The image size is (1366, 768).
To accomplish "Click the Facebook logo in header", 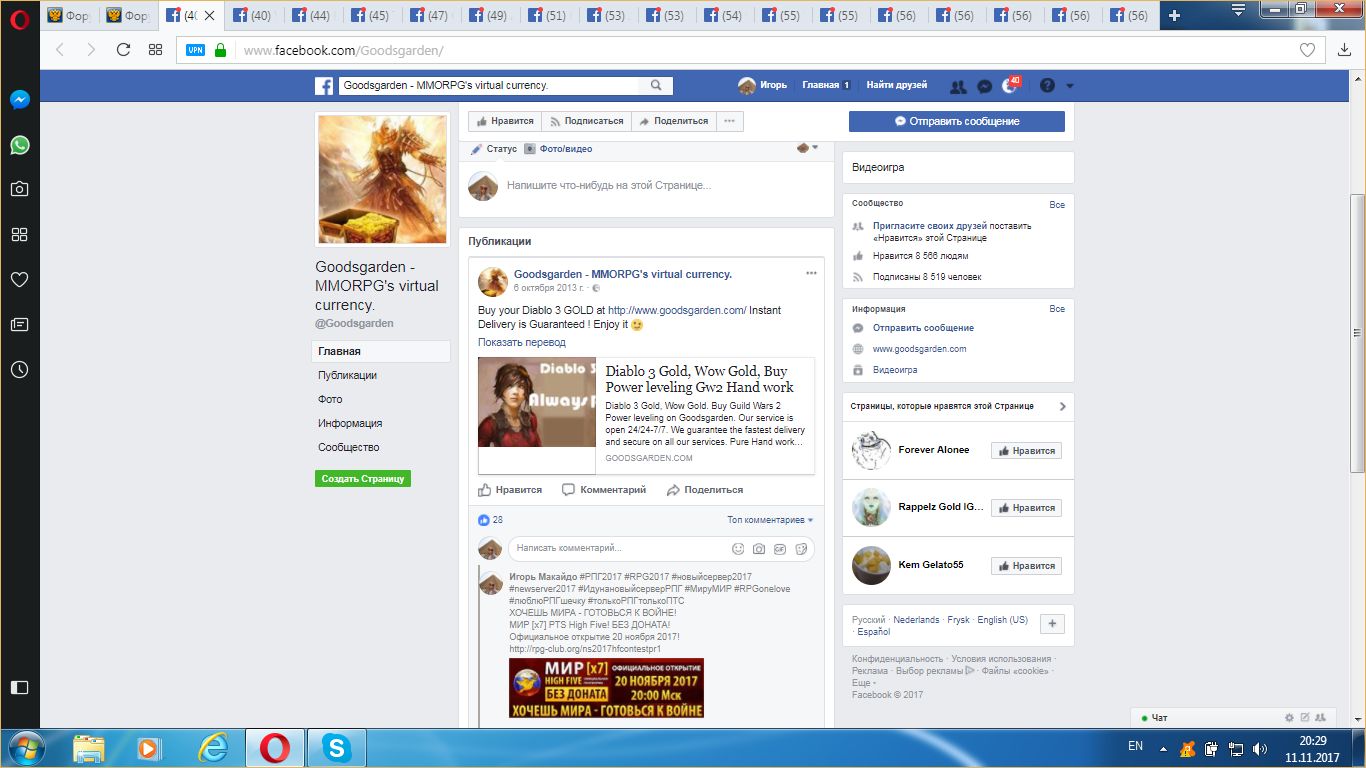I will pos(324,86).
